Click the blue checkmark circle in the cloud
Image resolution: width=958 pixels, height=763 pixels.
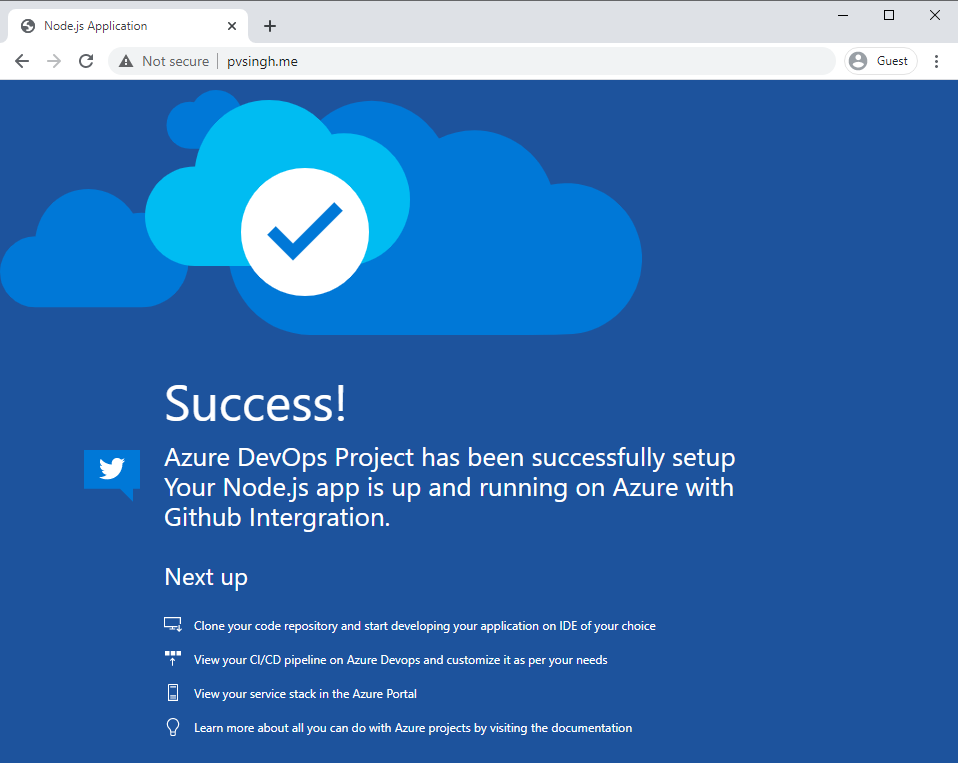305,231
